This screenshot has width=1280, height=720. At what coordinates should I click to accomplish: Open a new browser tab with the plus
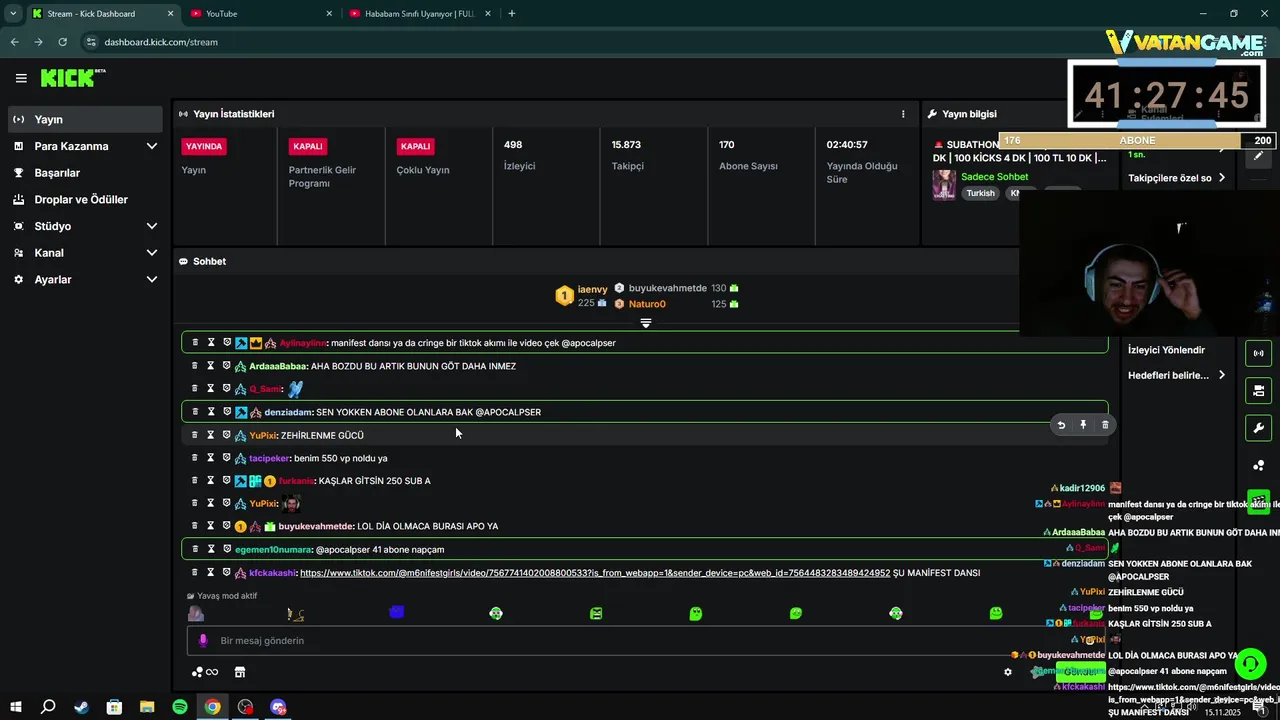tap(512, 14)
